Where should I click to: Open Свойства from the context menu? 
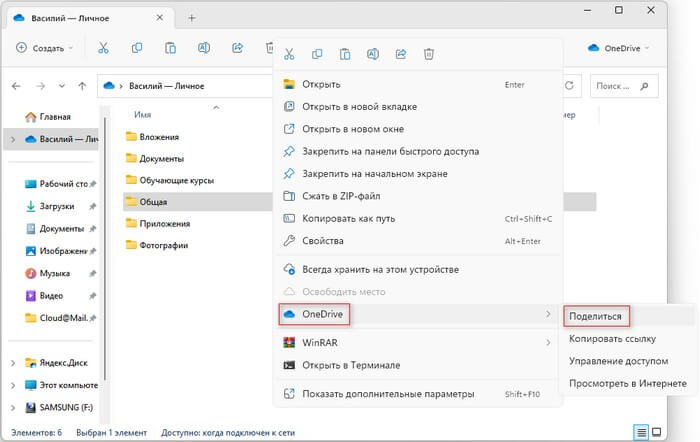pyautogui.click(x=417, y=241)
